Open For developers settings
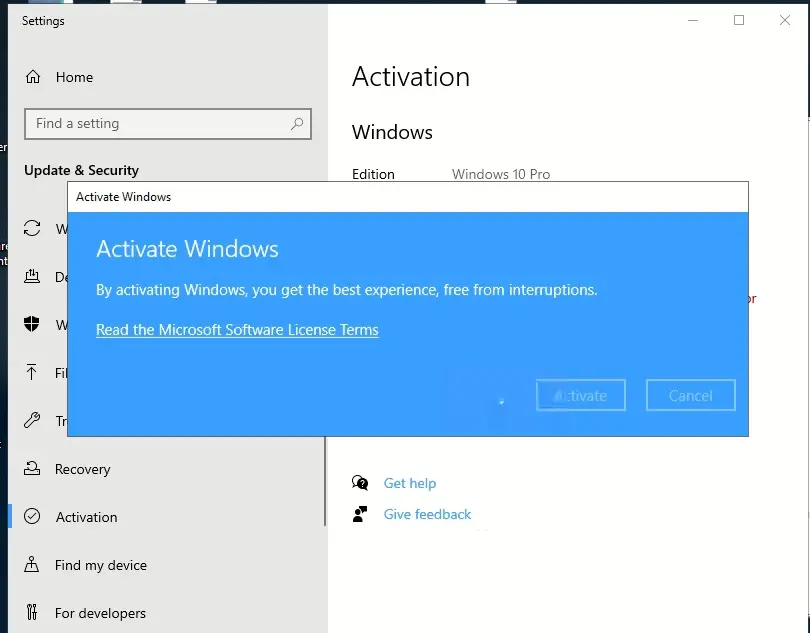 click(x=100, y=613)
